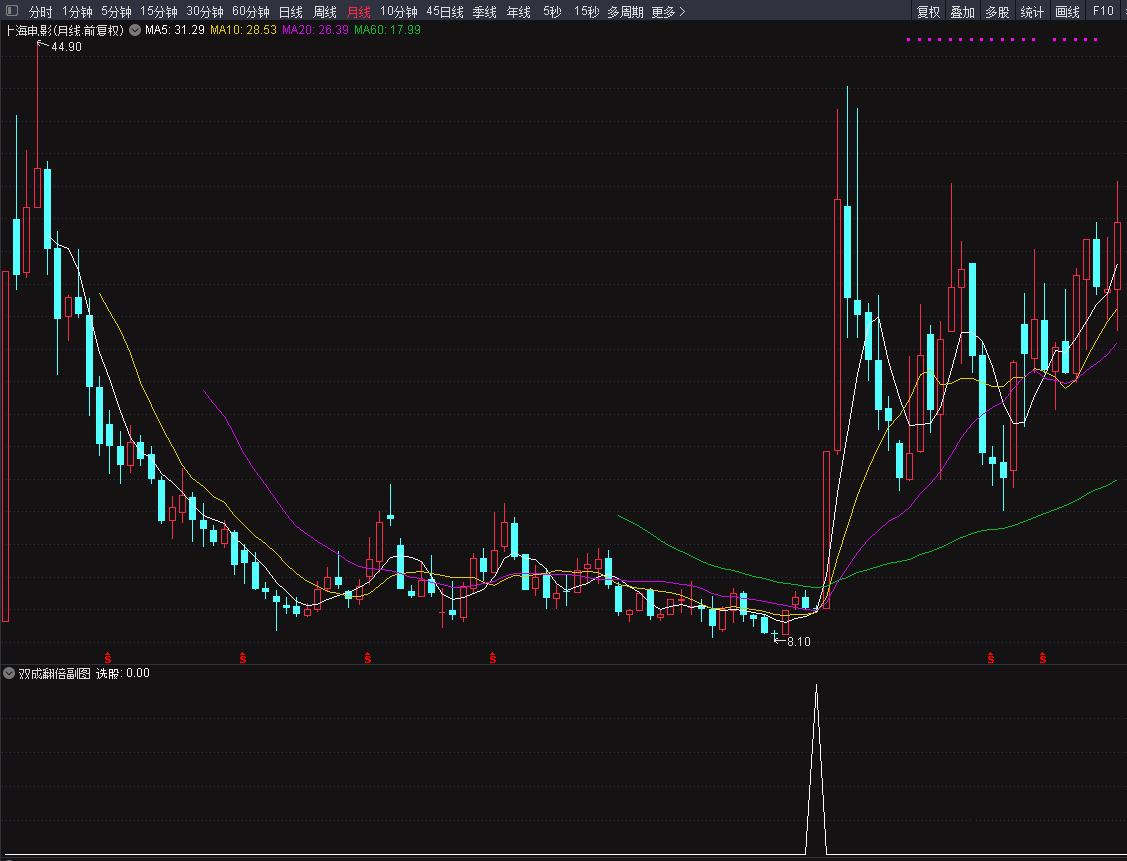Select the 1分钟 period tab

77,11
